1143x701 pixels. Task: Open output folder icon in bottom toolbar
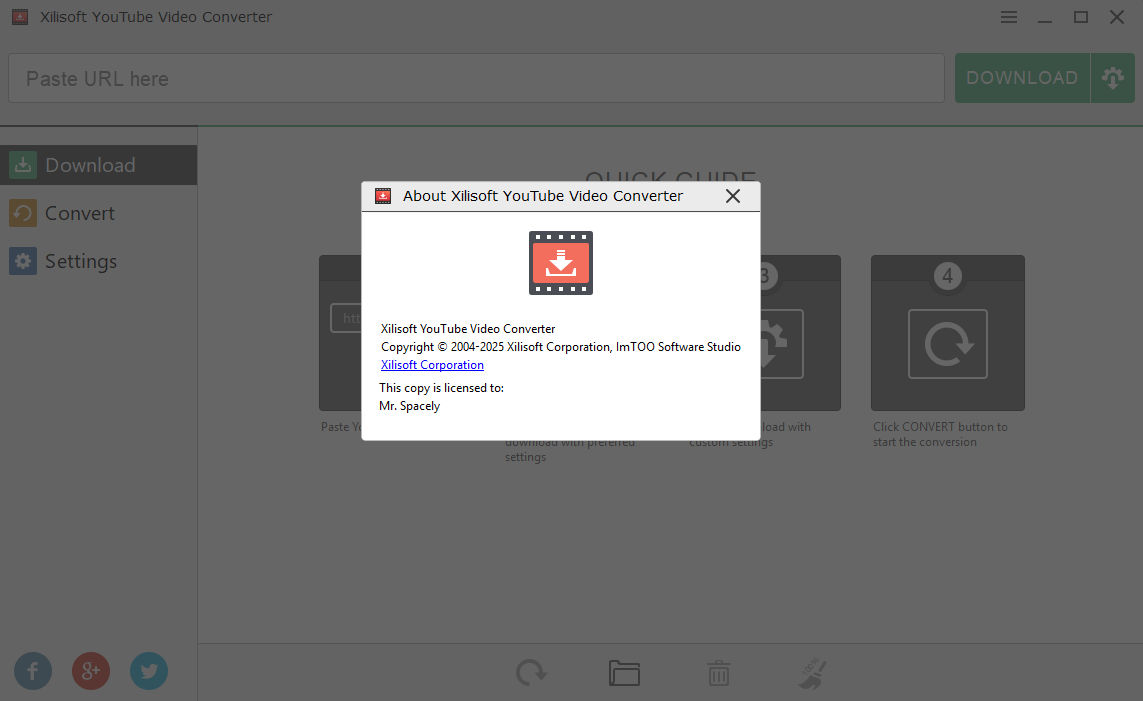coord(625,673)
